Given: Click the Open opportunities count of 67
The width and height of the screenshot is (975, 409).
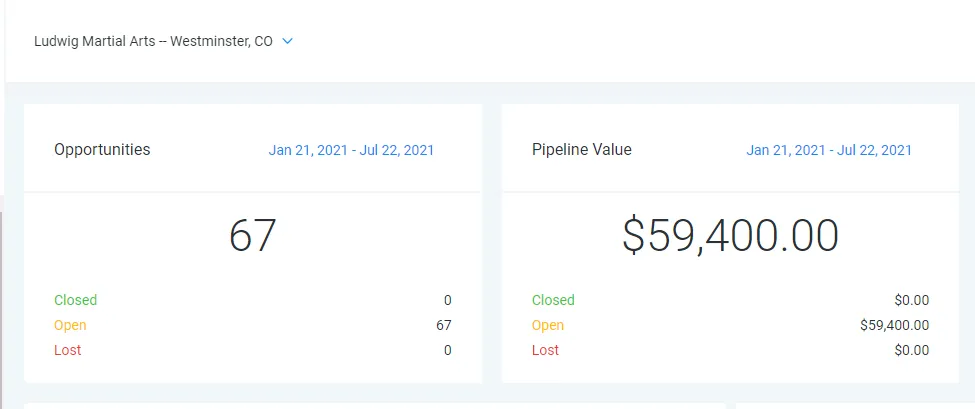Looking at the screenshot, I should pos(443,325).
